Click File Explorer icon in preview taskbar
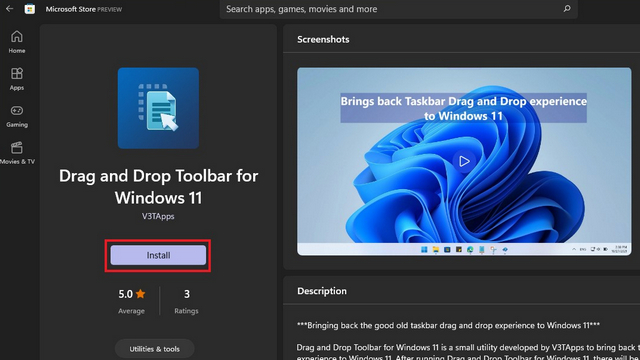640x360 pixels. pos(436,249)
